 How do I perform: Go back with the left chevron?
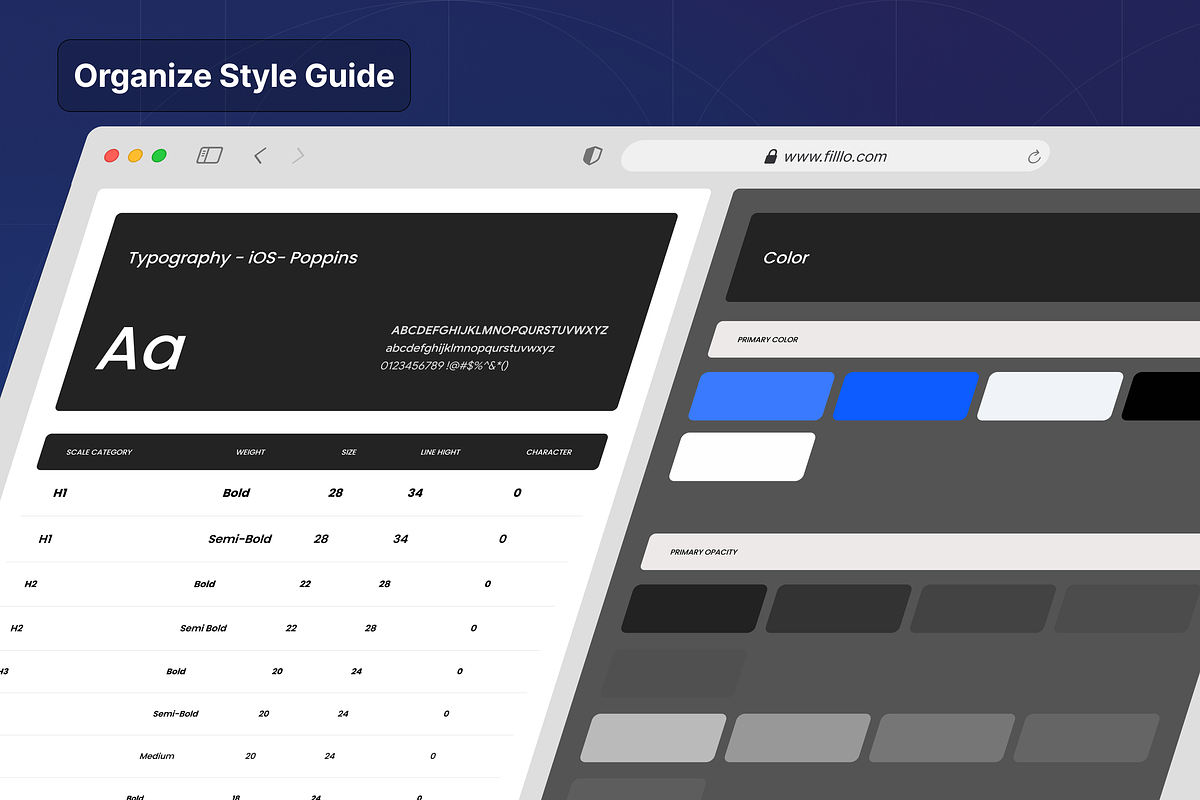point(259,156)
